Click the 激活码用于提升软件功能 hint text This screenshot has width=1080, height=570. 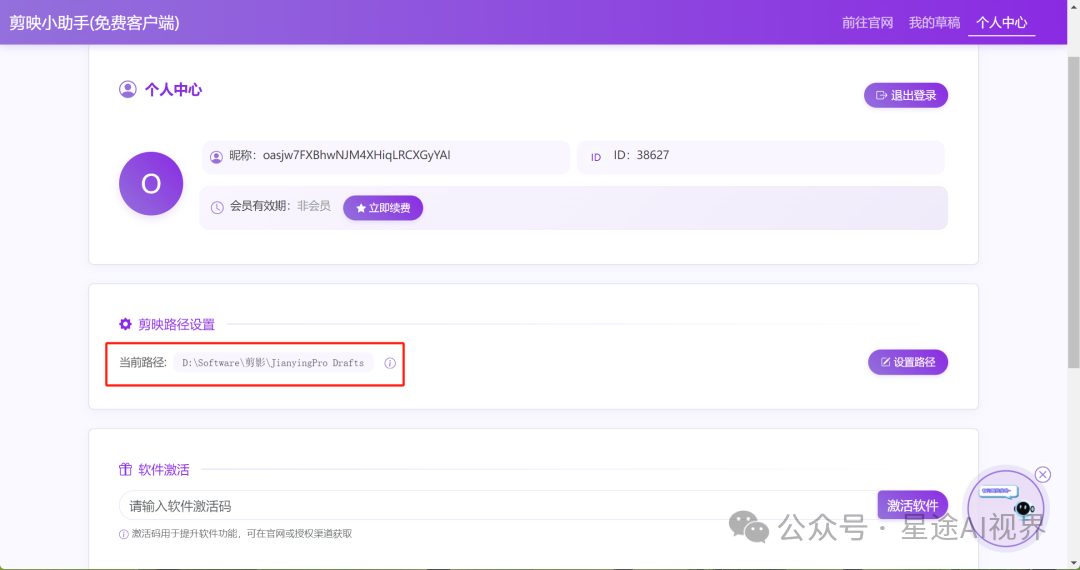(242, 534)
